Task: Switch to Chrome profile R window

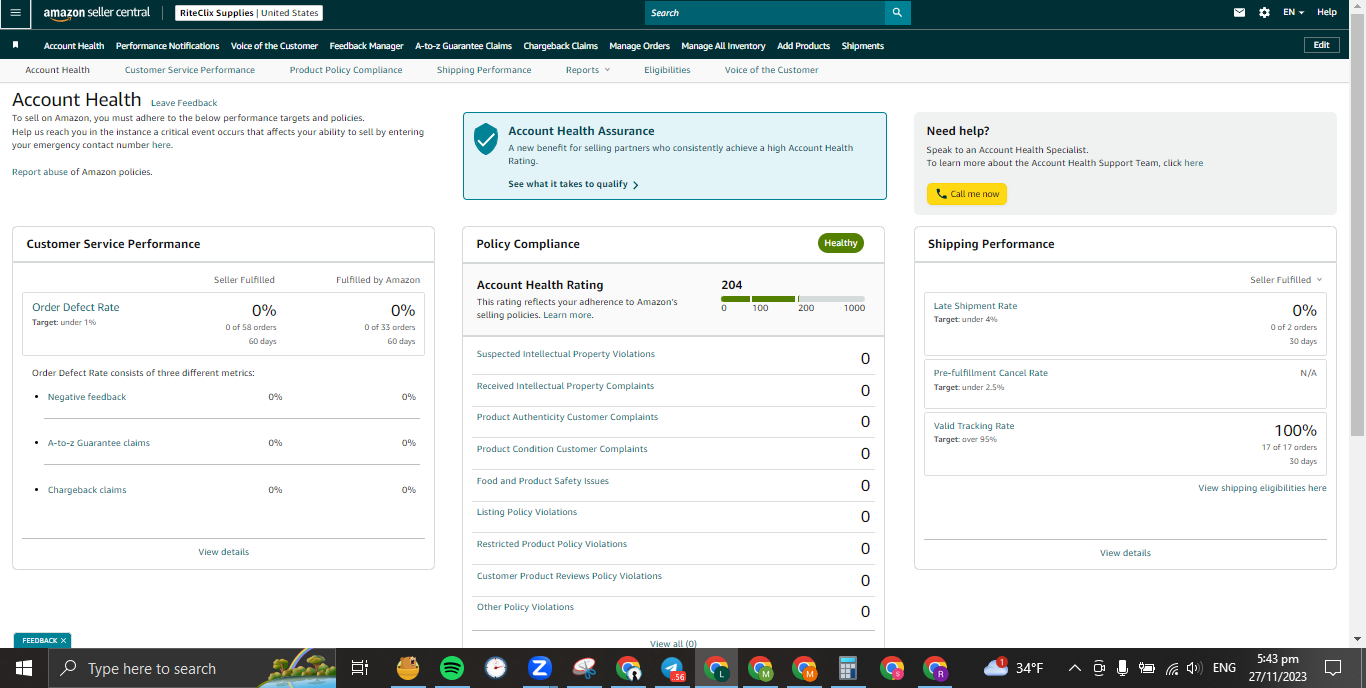Action: pyautogui.click(x=935, y=668)
